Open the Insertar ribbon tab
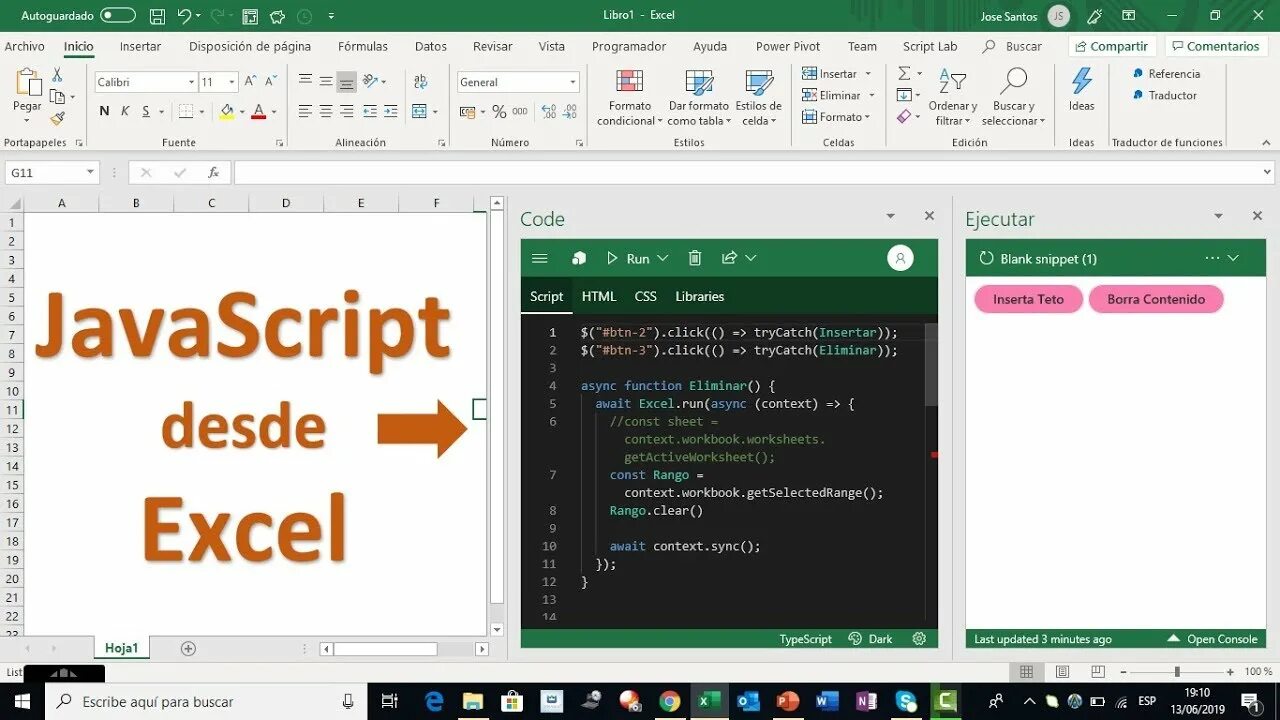Image resolution: width=1280 pixels, height=720 pixels. (x=140, y=46)
